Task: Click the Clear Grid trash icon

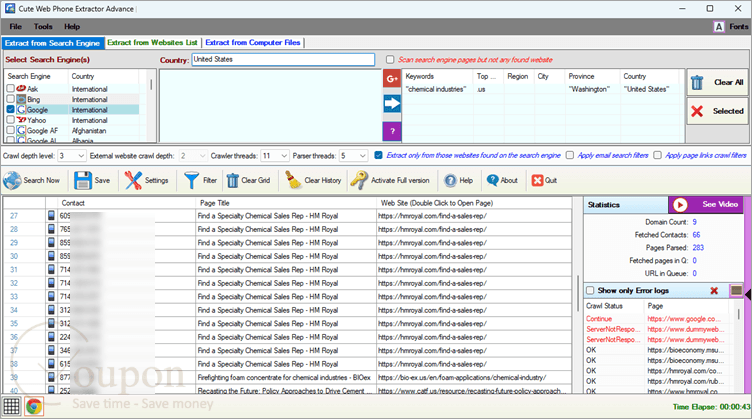Action: [x=233, y=181]
